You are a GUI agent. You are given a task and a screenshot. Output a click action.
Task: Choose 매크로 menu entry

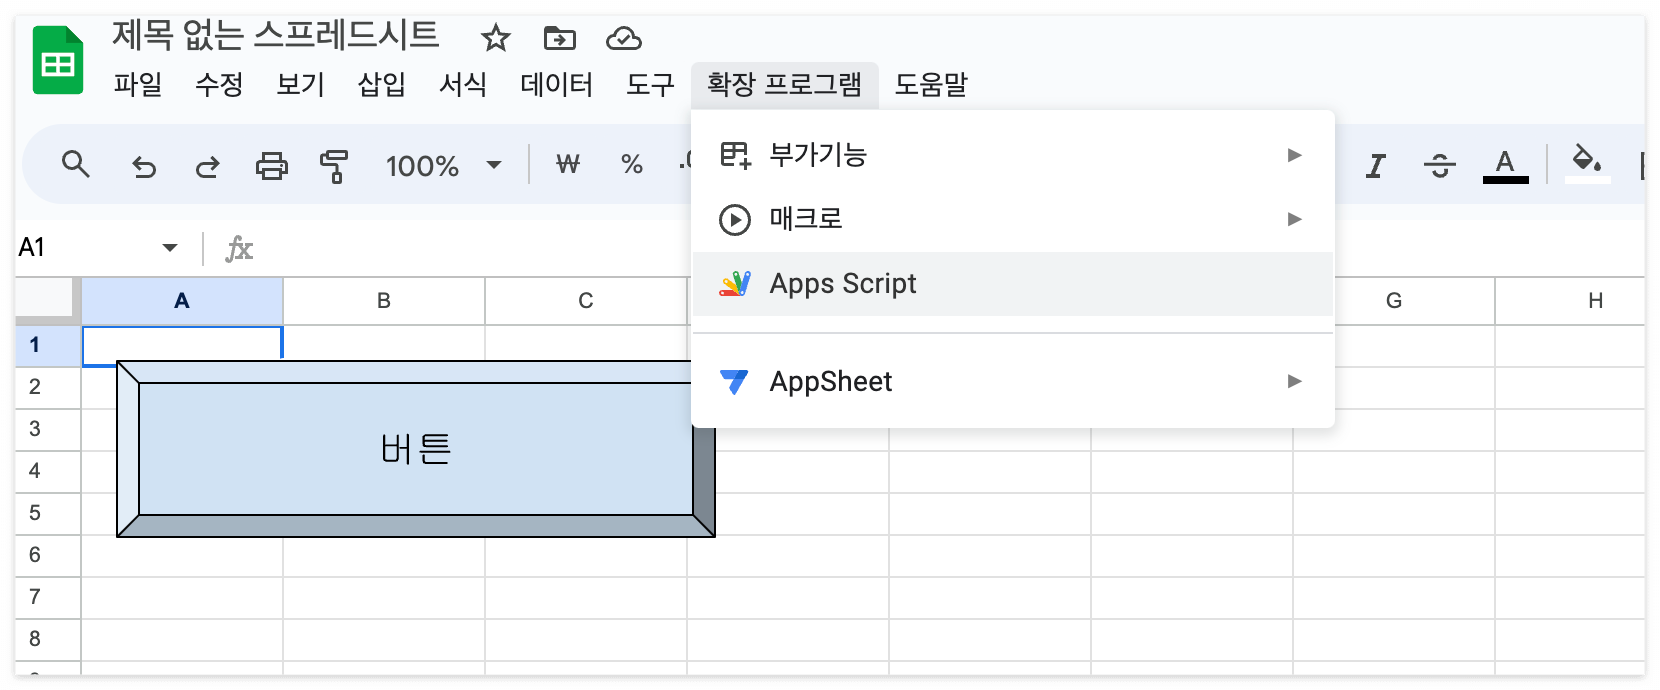[1013, 219]
